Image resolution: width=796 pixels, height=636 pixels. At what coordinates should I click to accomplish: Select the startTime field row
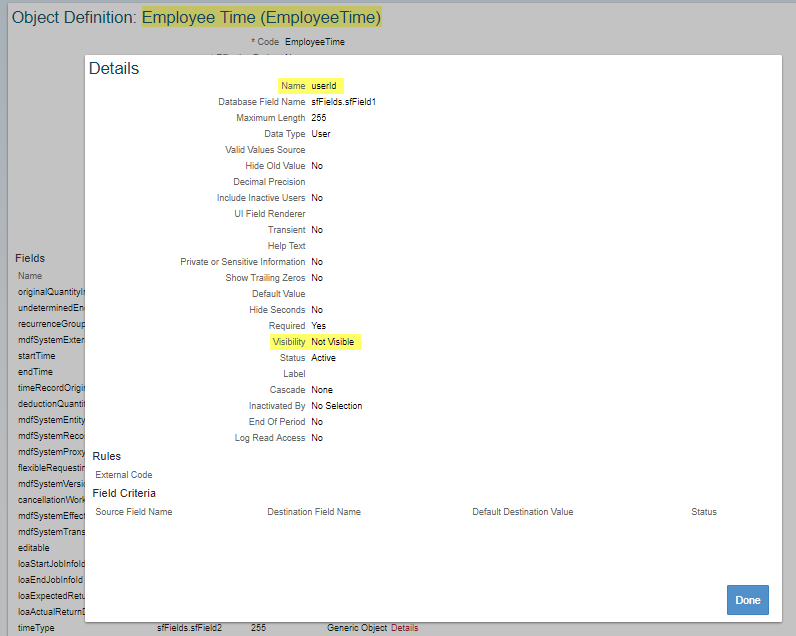click(37, 356)
